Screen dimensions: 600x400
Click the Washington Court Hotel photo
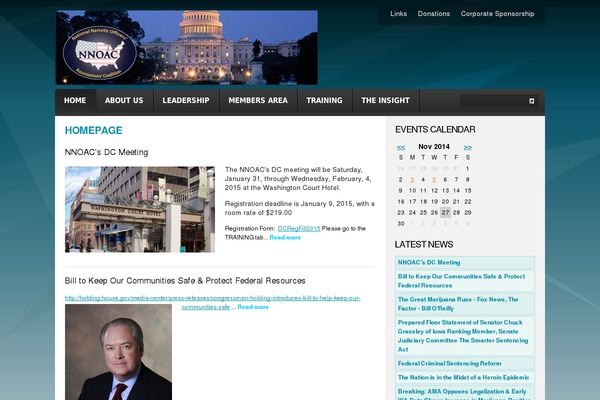pos(140,209)
